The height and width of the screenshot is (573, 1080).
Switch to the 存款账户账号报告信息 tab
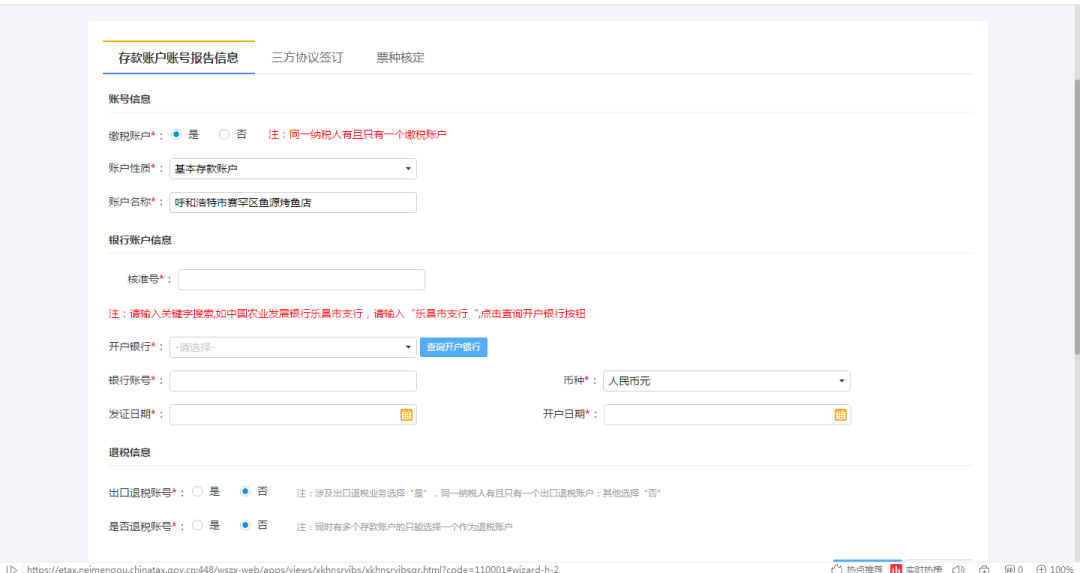click(x=178, y=58)
